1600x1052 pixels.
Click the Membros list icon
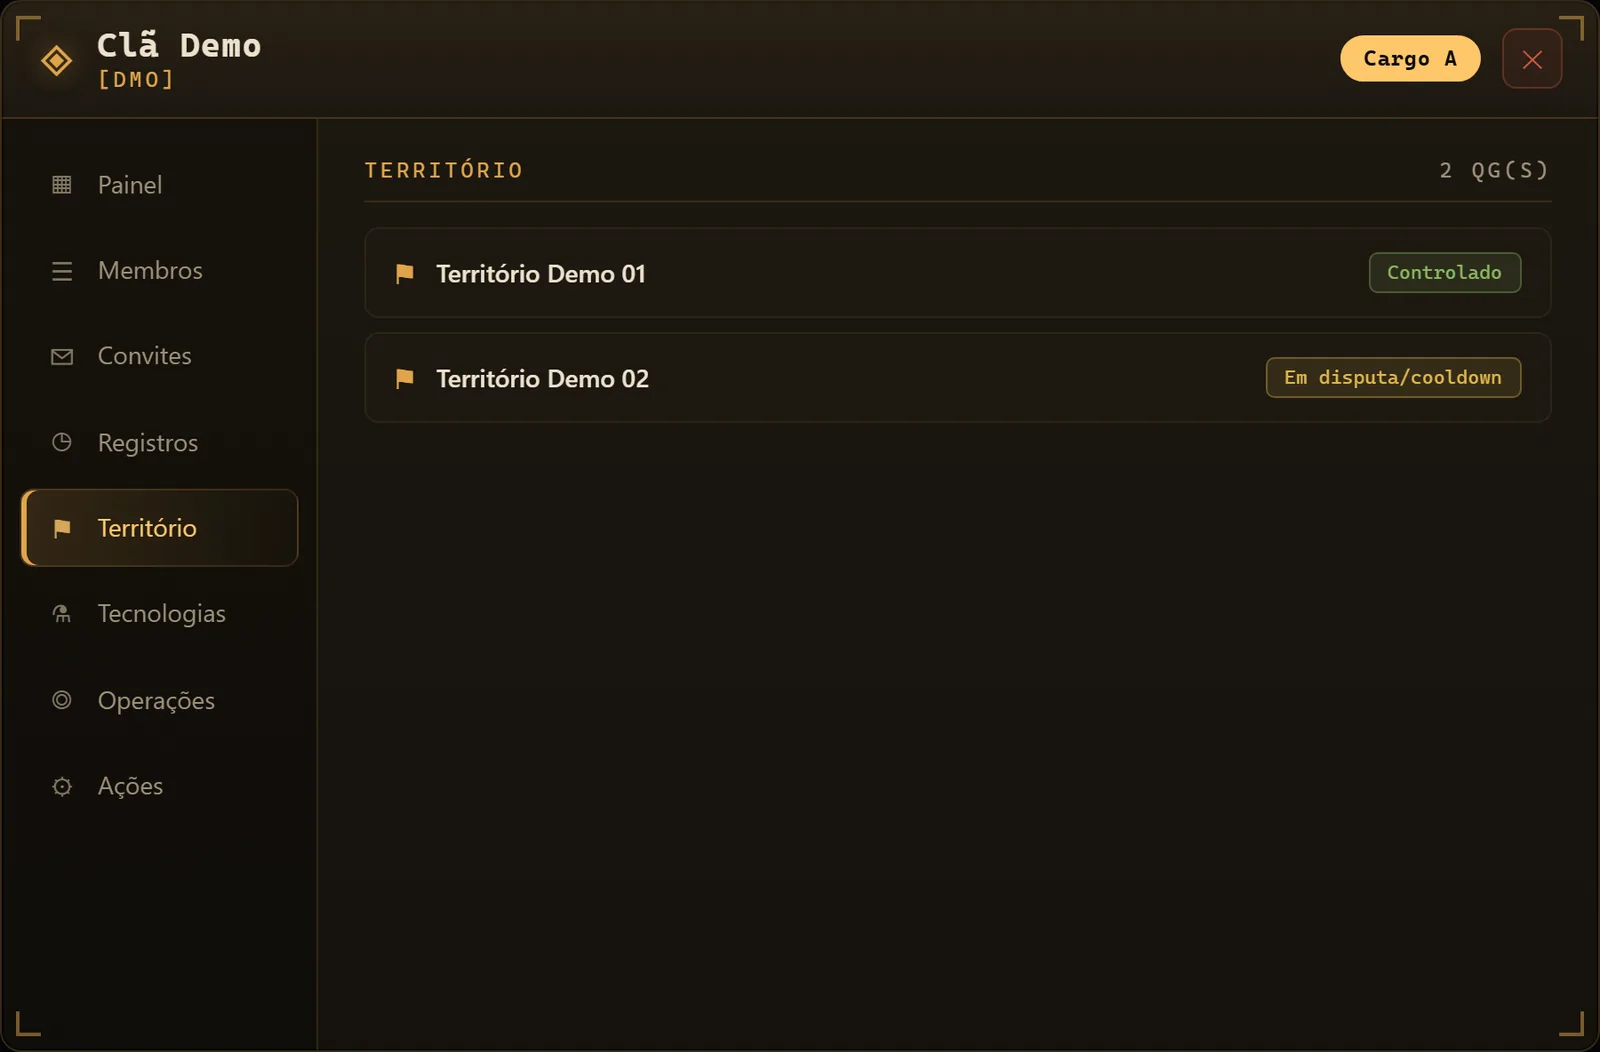(62, 271)
